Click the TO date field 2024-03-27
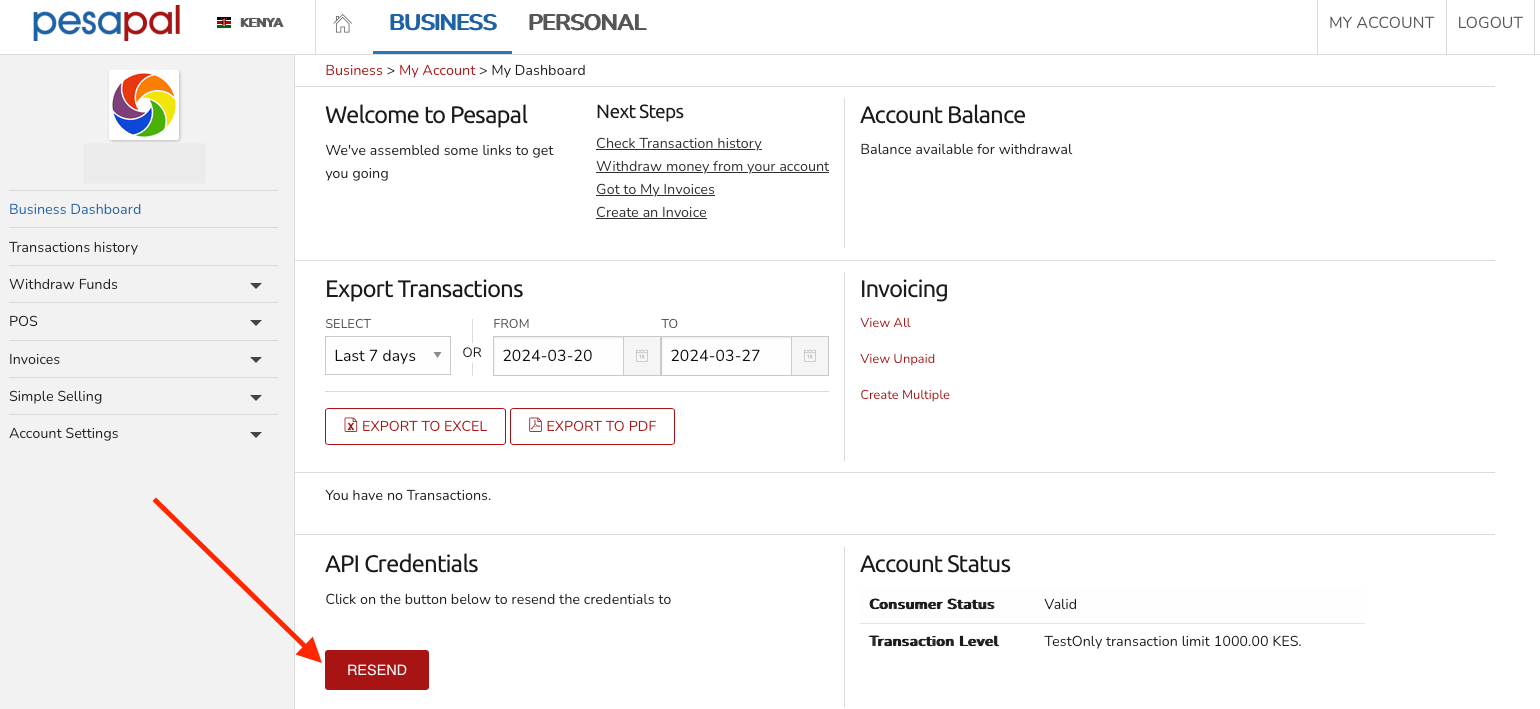The width and height of the screenshot is (1540, 709). pyautogui.click(x=727, y=356)
